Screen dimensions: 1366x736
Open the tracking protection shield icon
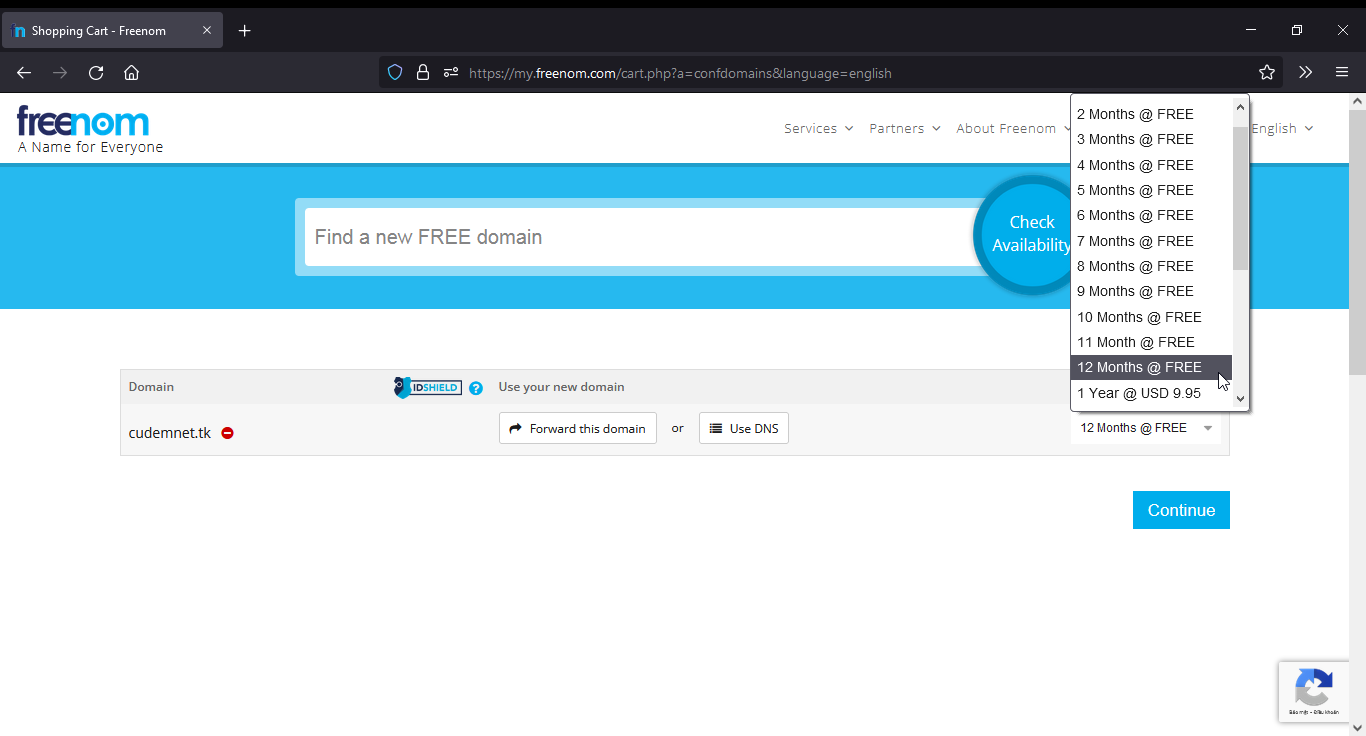[395, 72]
